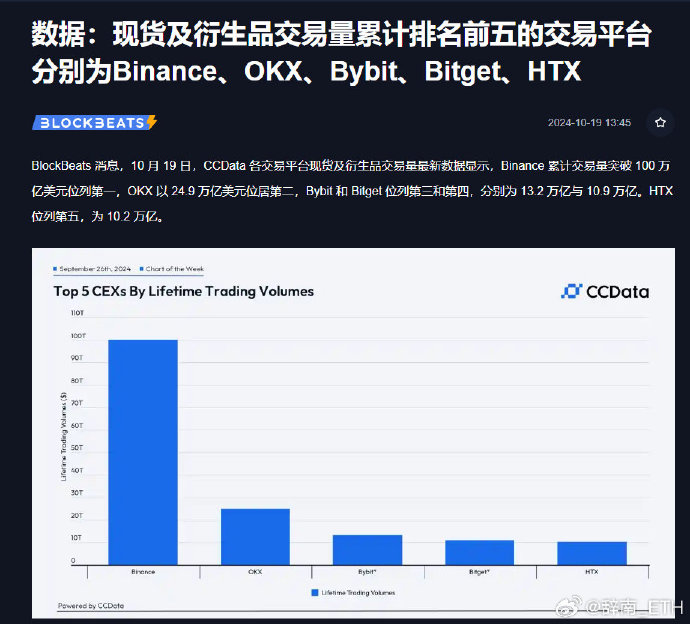This screenshot has height=624, width=690.
Task: Click the 'Lifetime Trading Volumes' legend text
Action: pyautogui.click(x=358, y=593)
